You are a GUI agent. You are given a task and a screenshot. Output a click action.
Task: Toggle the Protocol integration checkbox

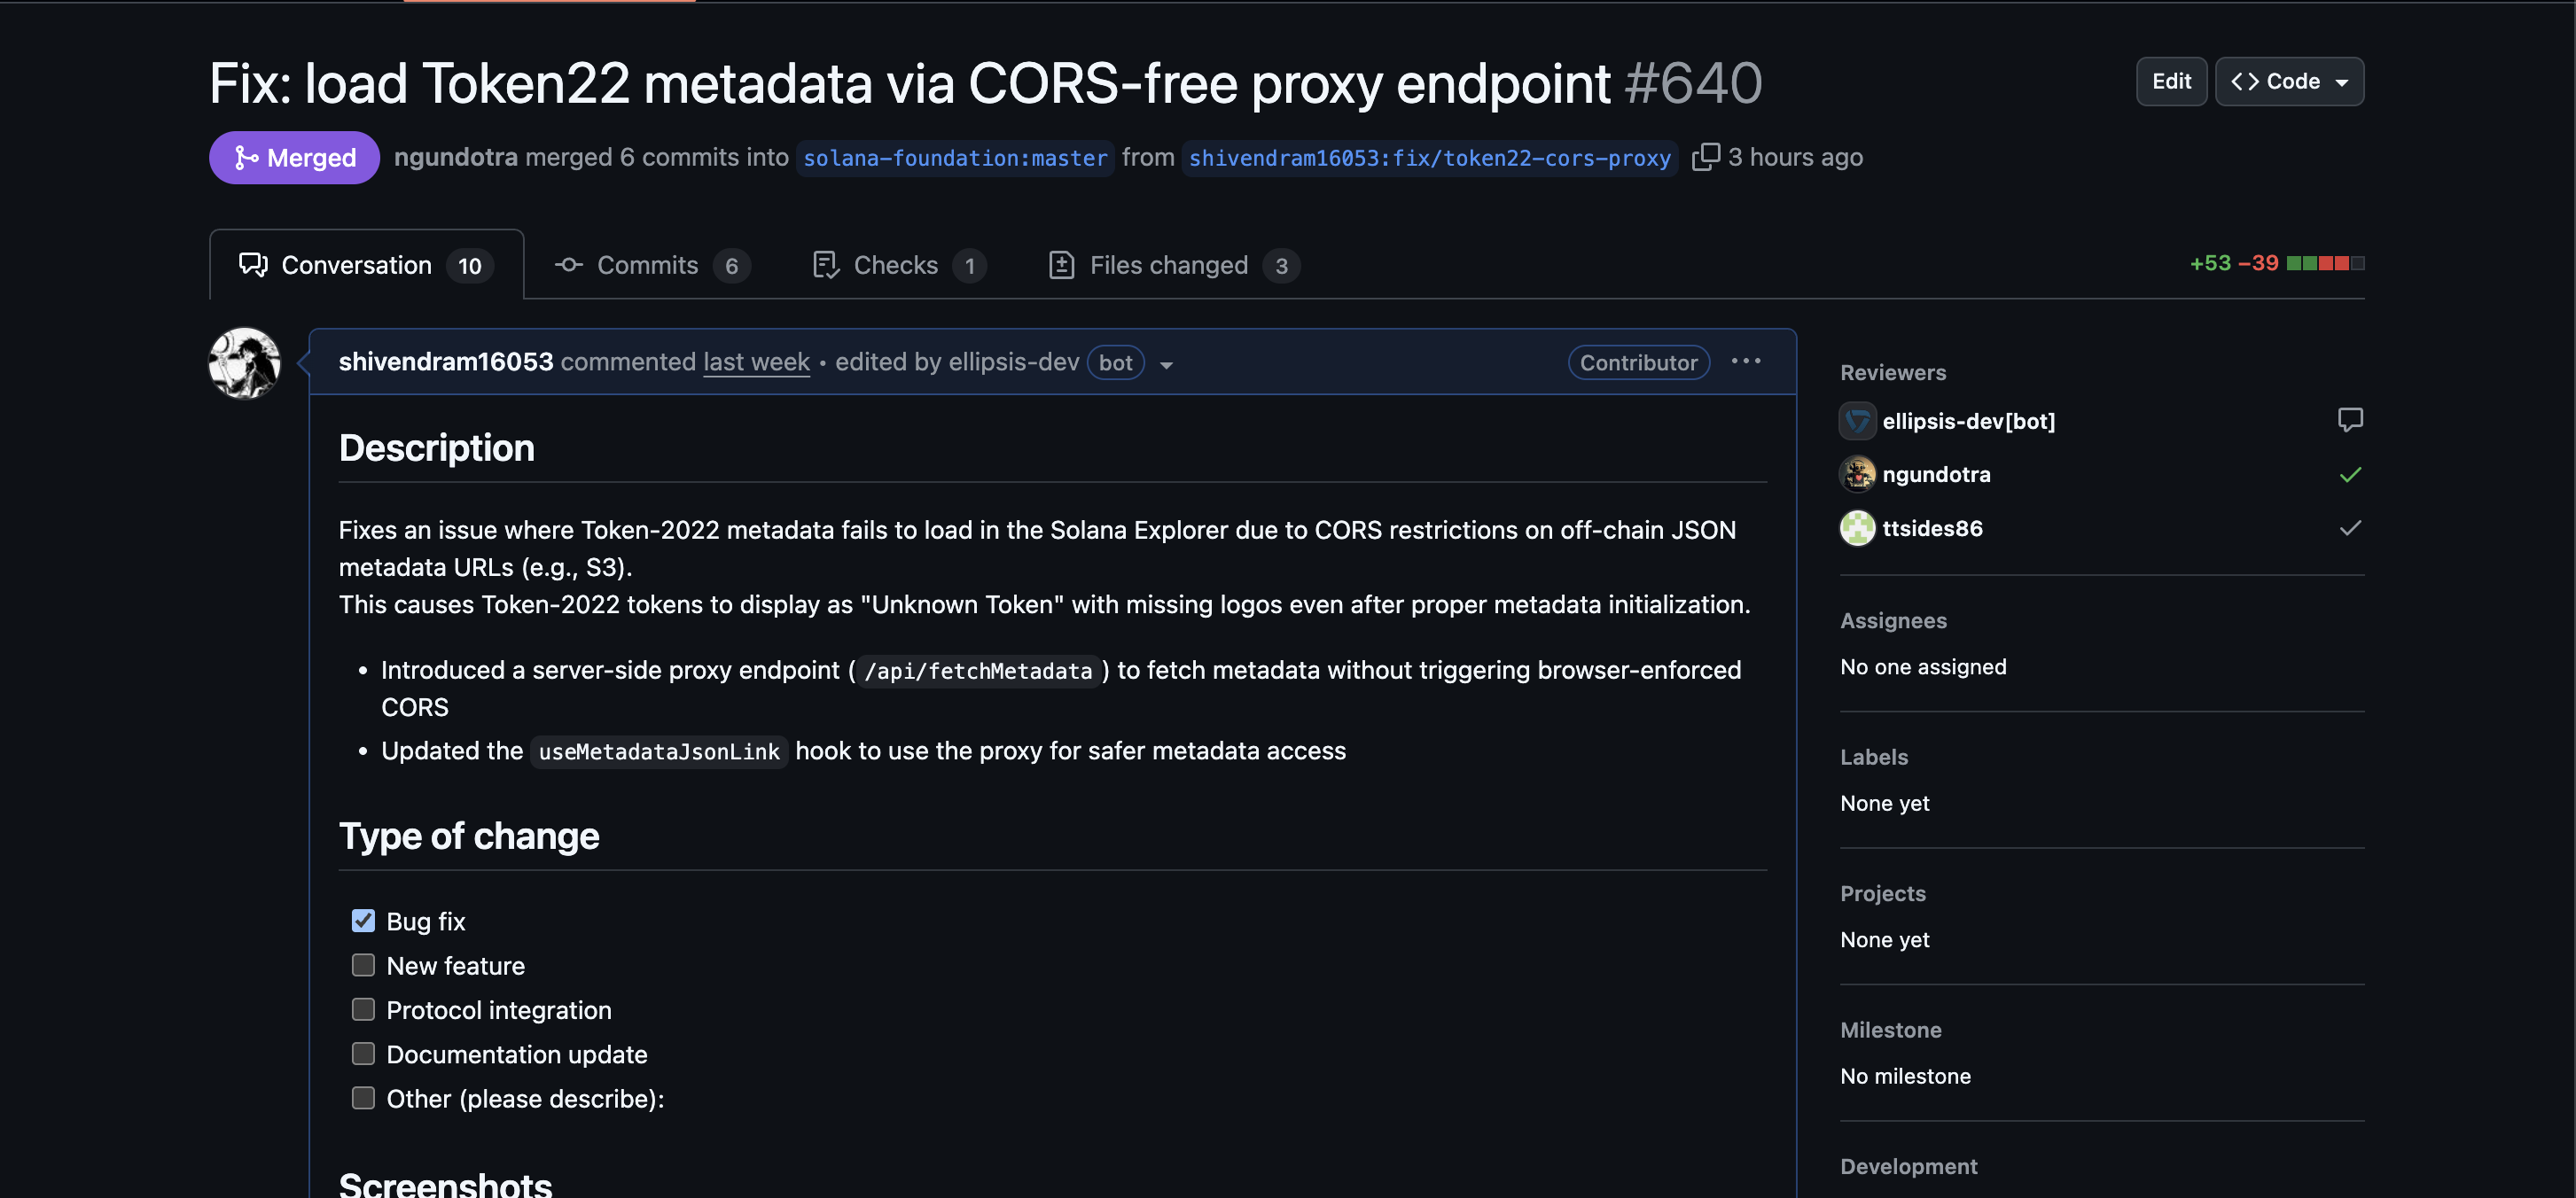tap(363, 1010)
